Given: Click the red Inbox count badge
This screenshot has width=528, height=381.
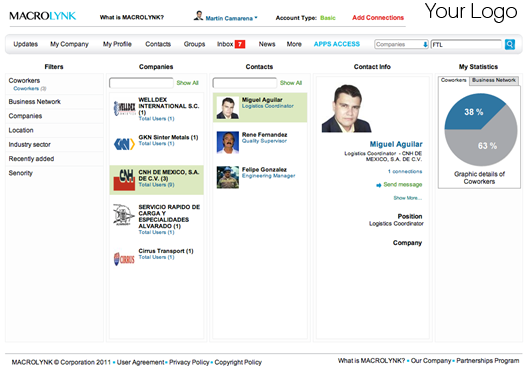Looking at the screenshot, I should tap(240, 44).
